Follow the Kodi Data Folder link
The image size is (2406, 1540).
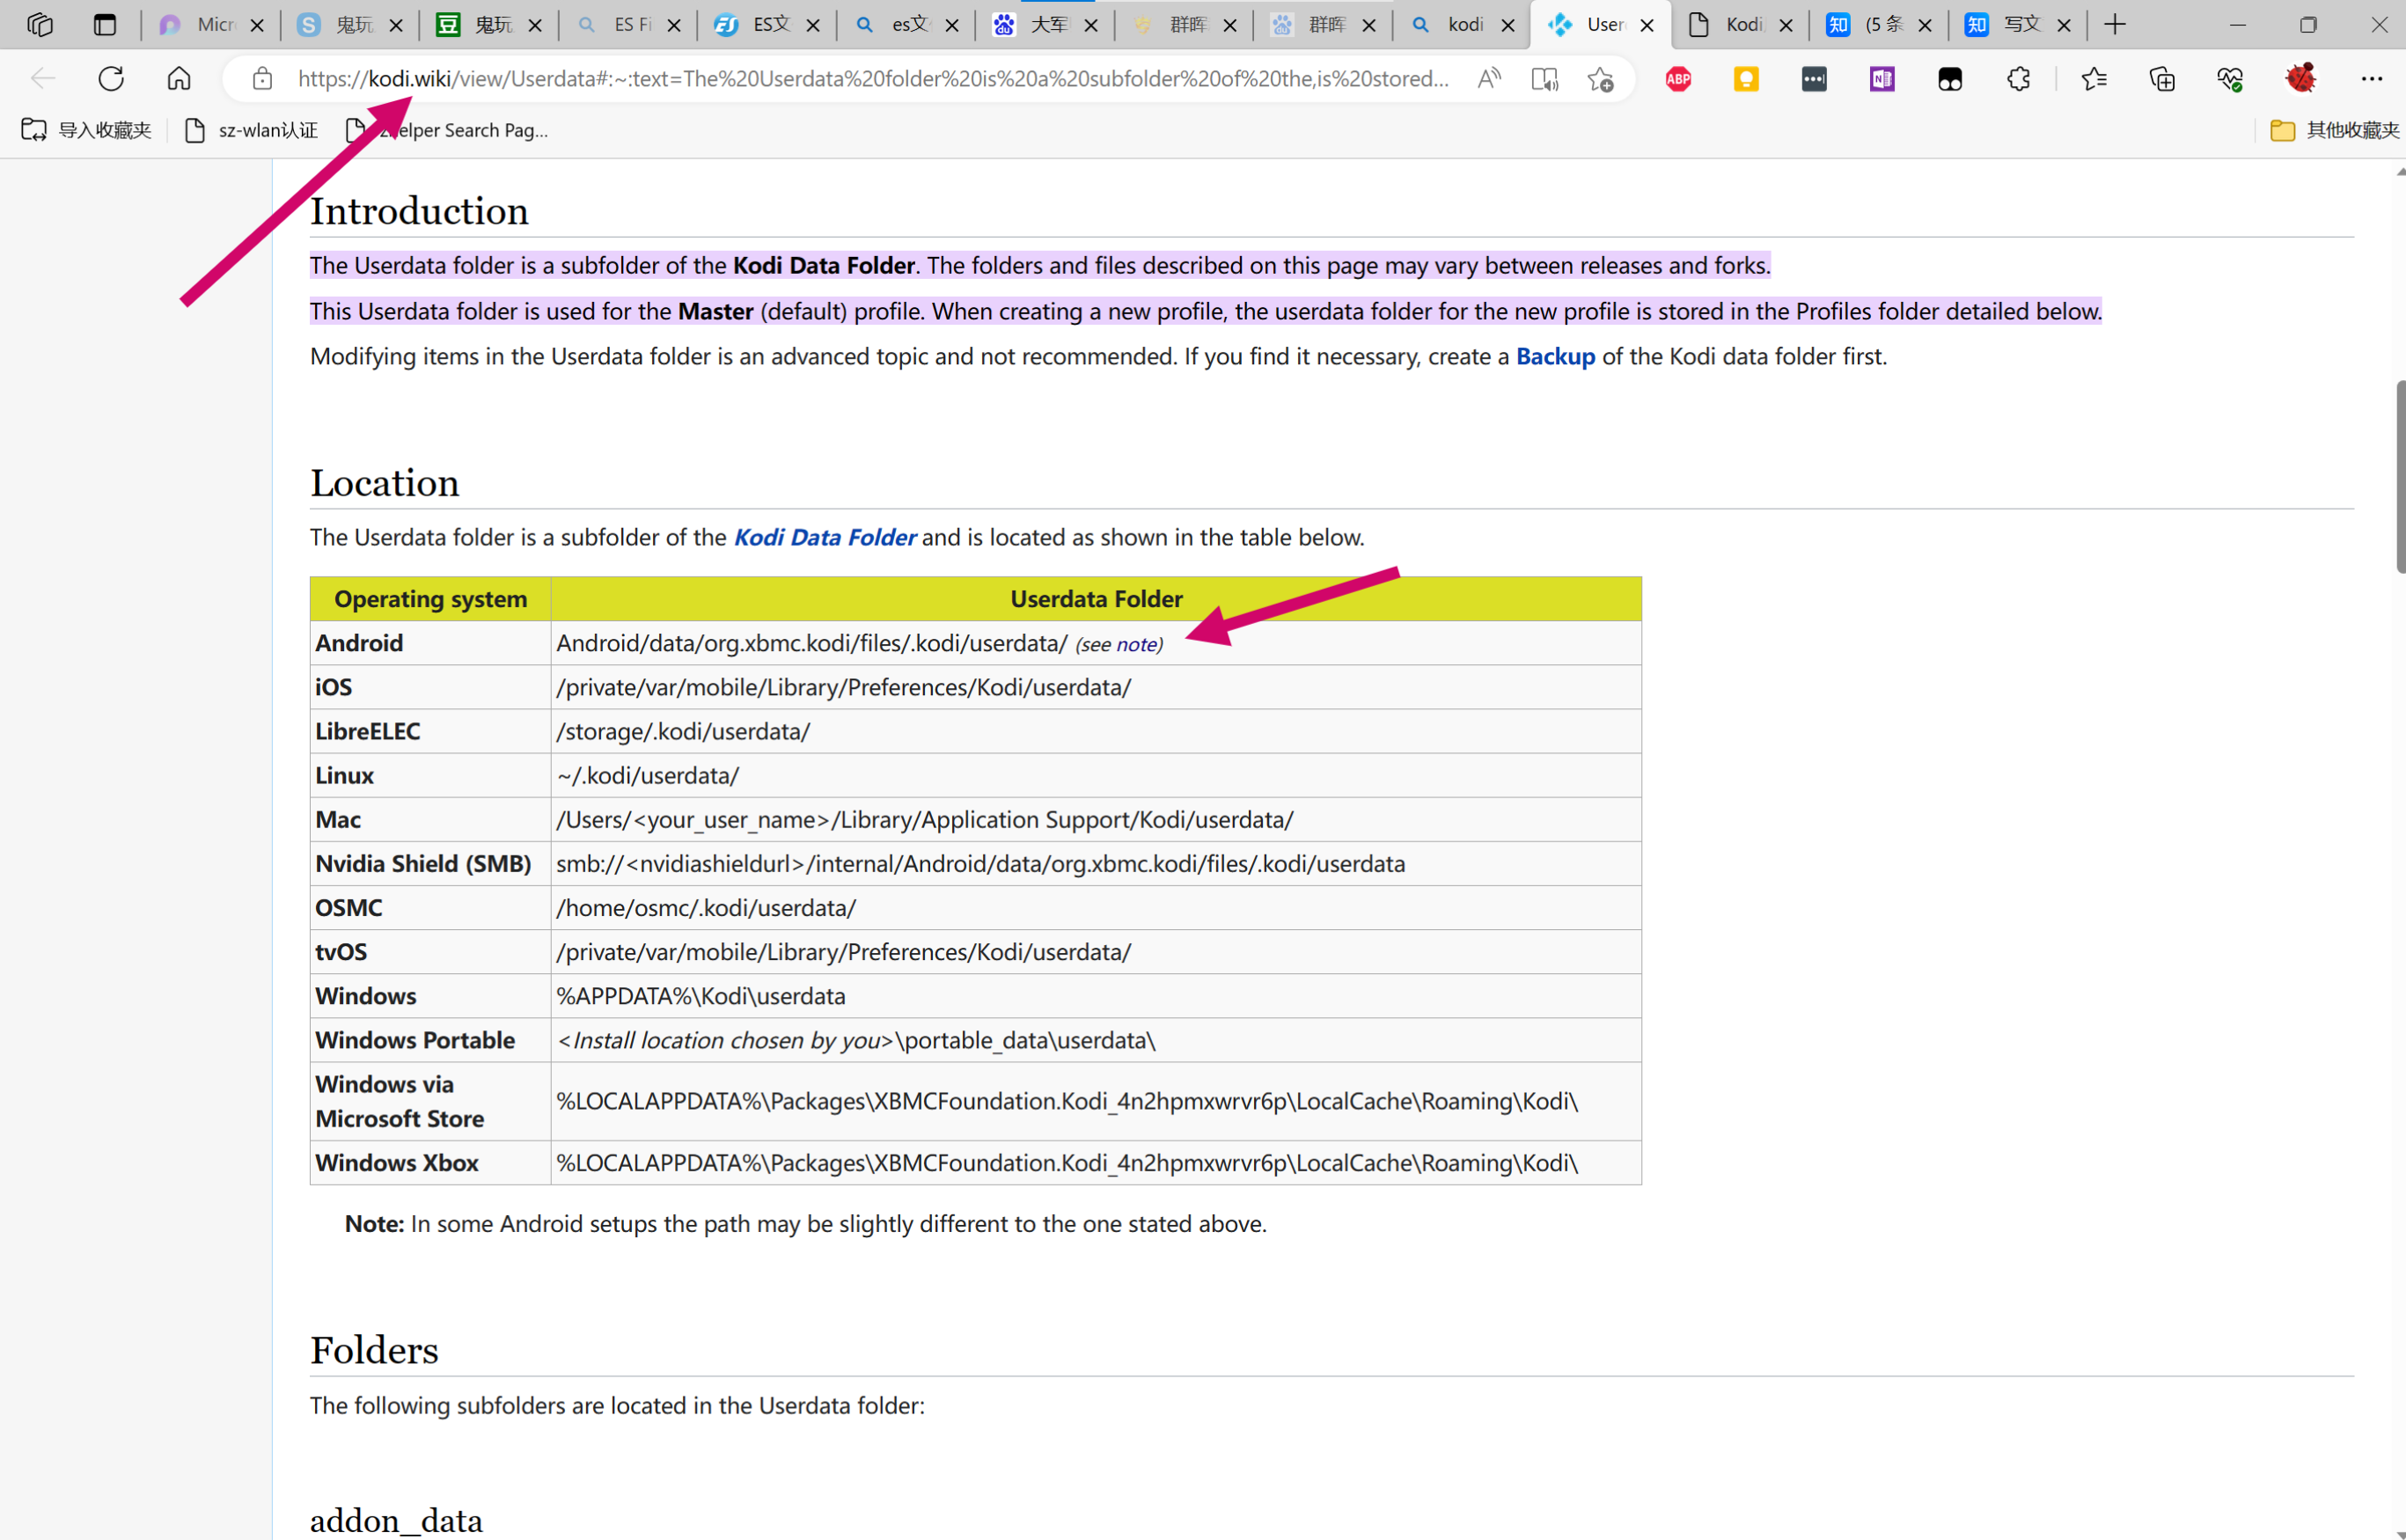click(x=824, y=538)
